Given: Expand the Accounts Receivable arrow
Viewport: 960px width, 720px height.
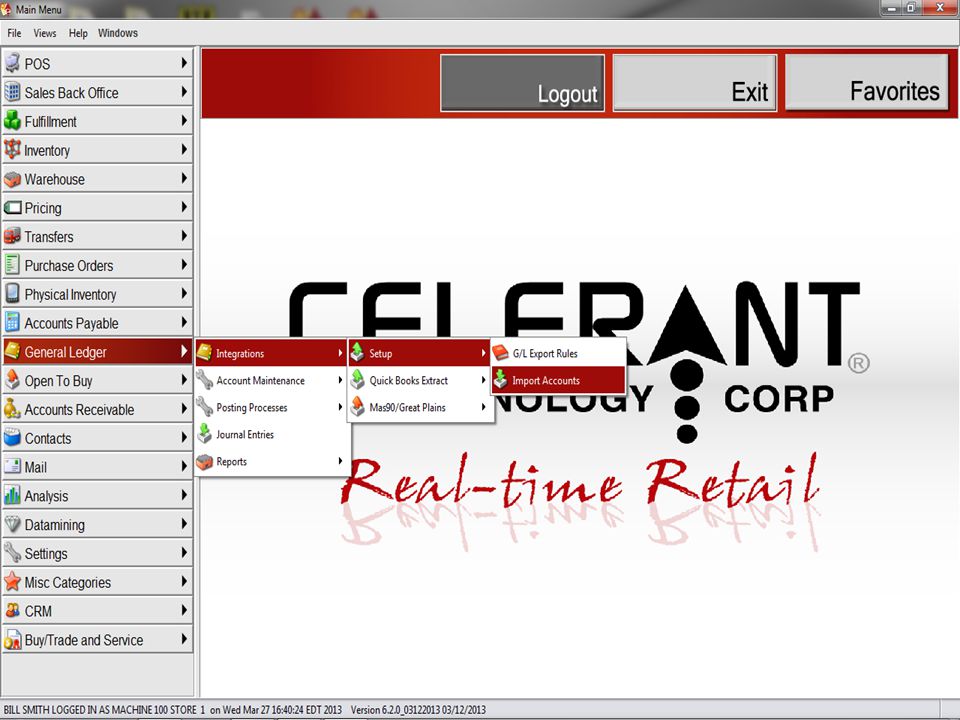Looking at the screenshot, I should [x=184, y=409].
